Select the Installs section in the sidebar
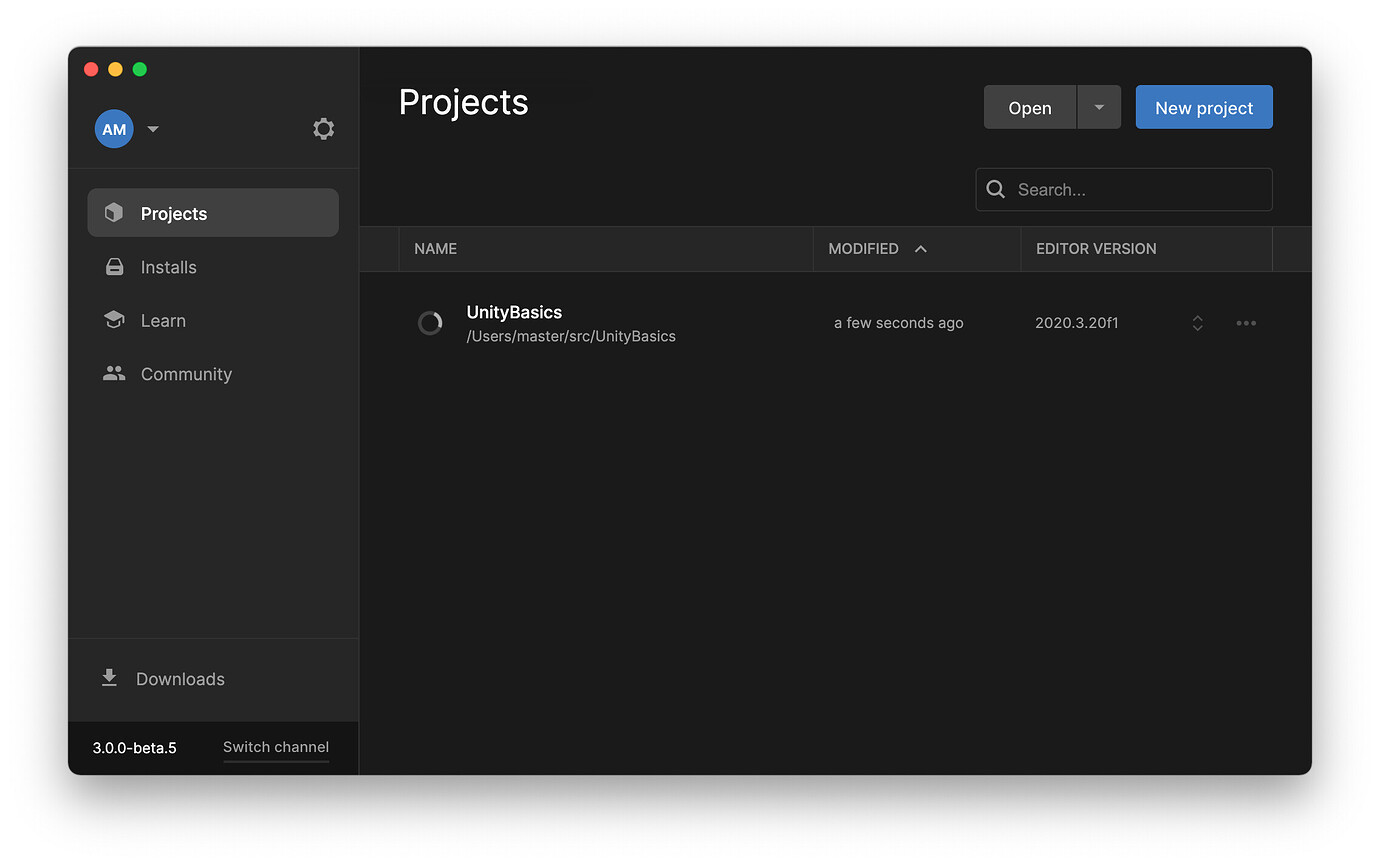The height and width of the screenshot is (864, 1380). tap(168, 267)
